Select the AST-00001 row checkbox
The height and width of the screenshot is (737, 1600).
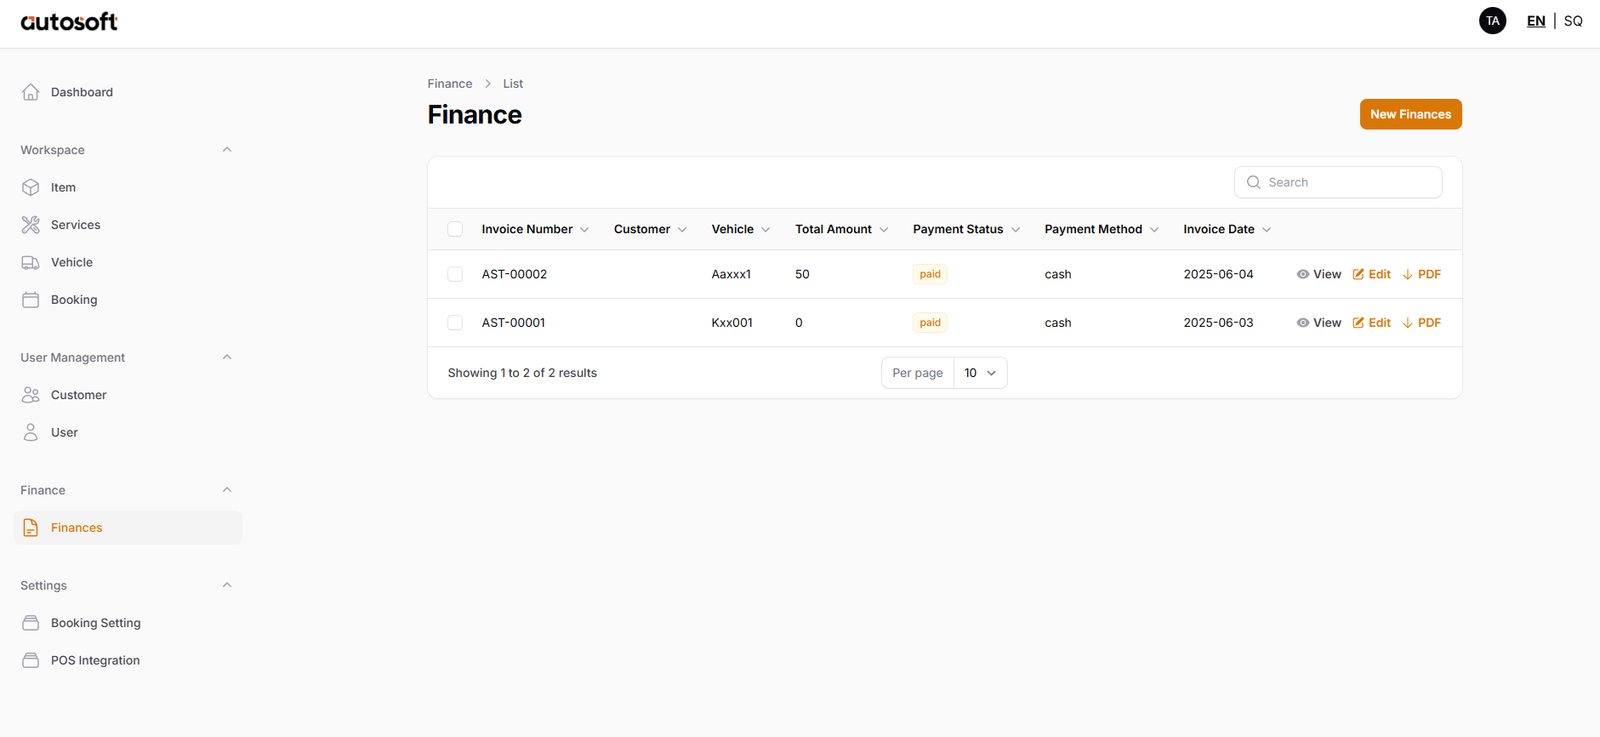pyautogui.click(x=455, y=323)
